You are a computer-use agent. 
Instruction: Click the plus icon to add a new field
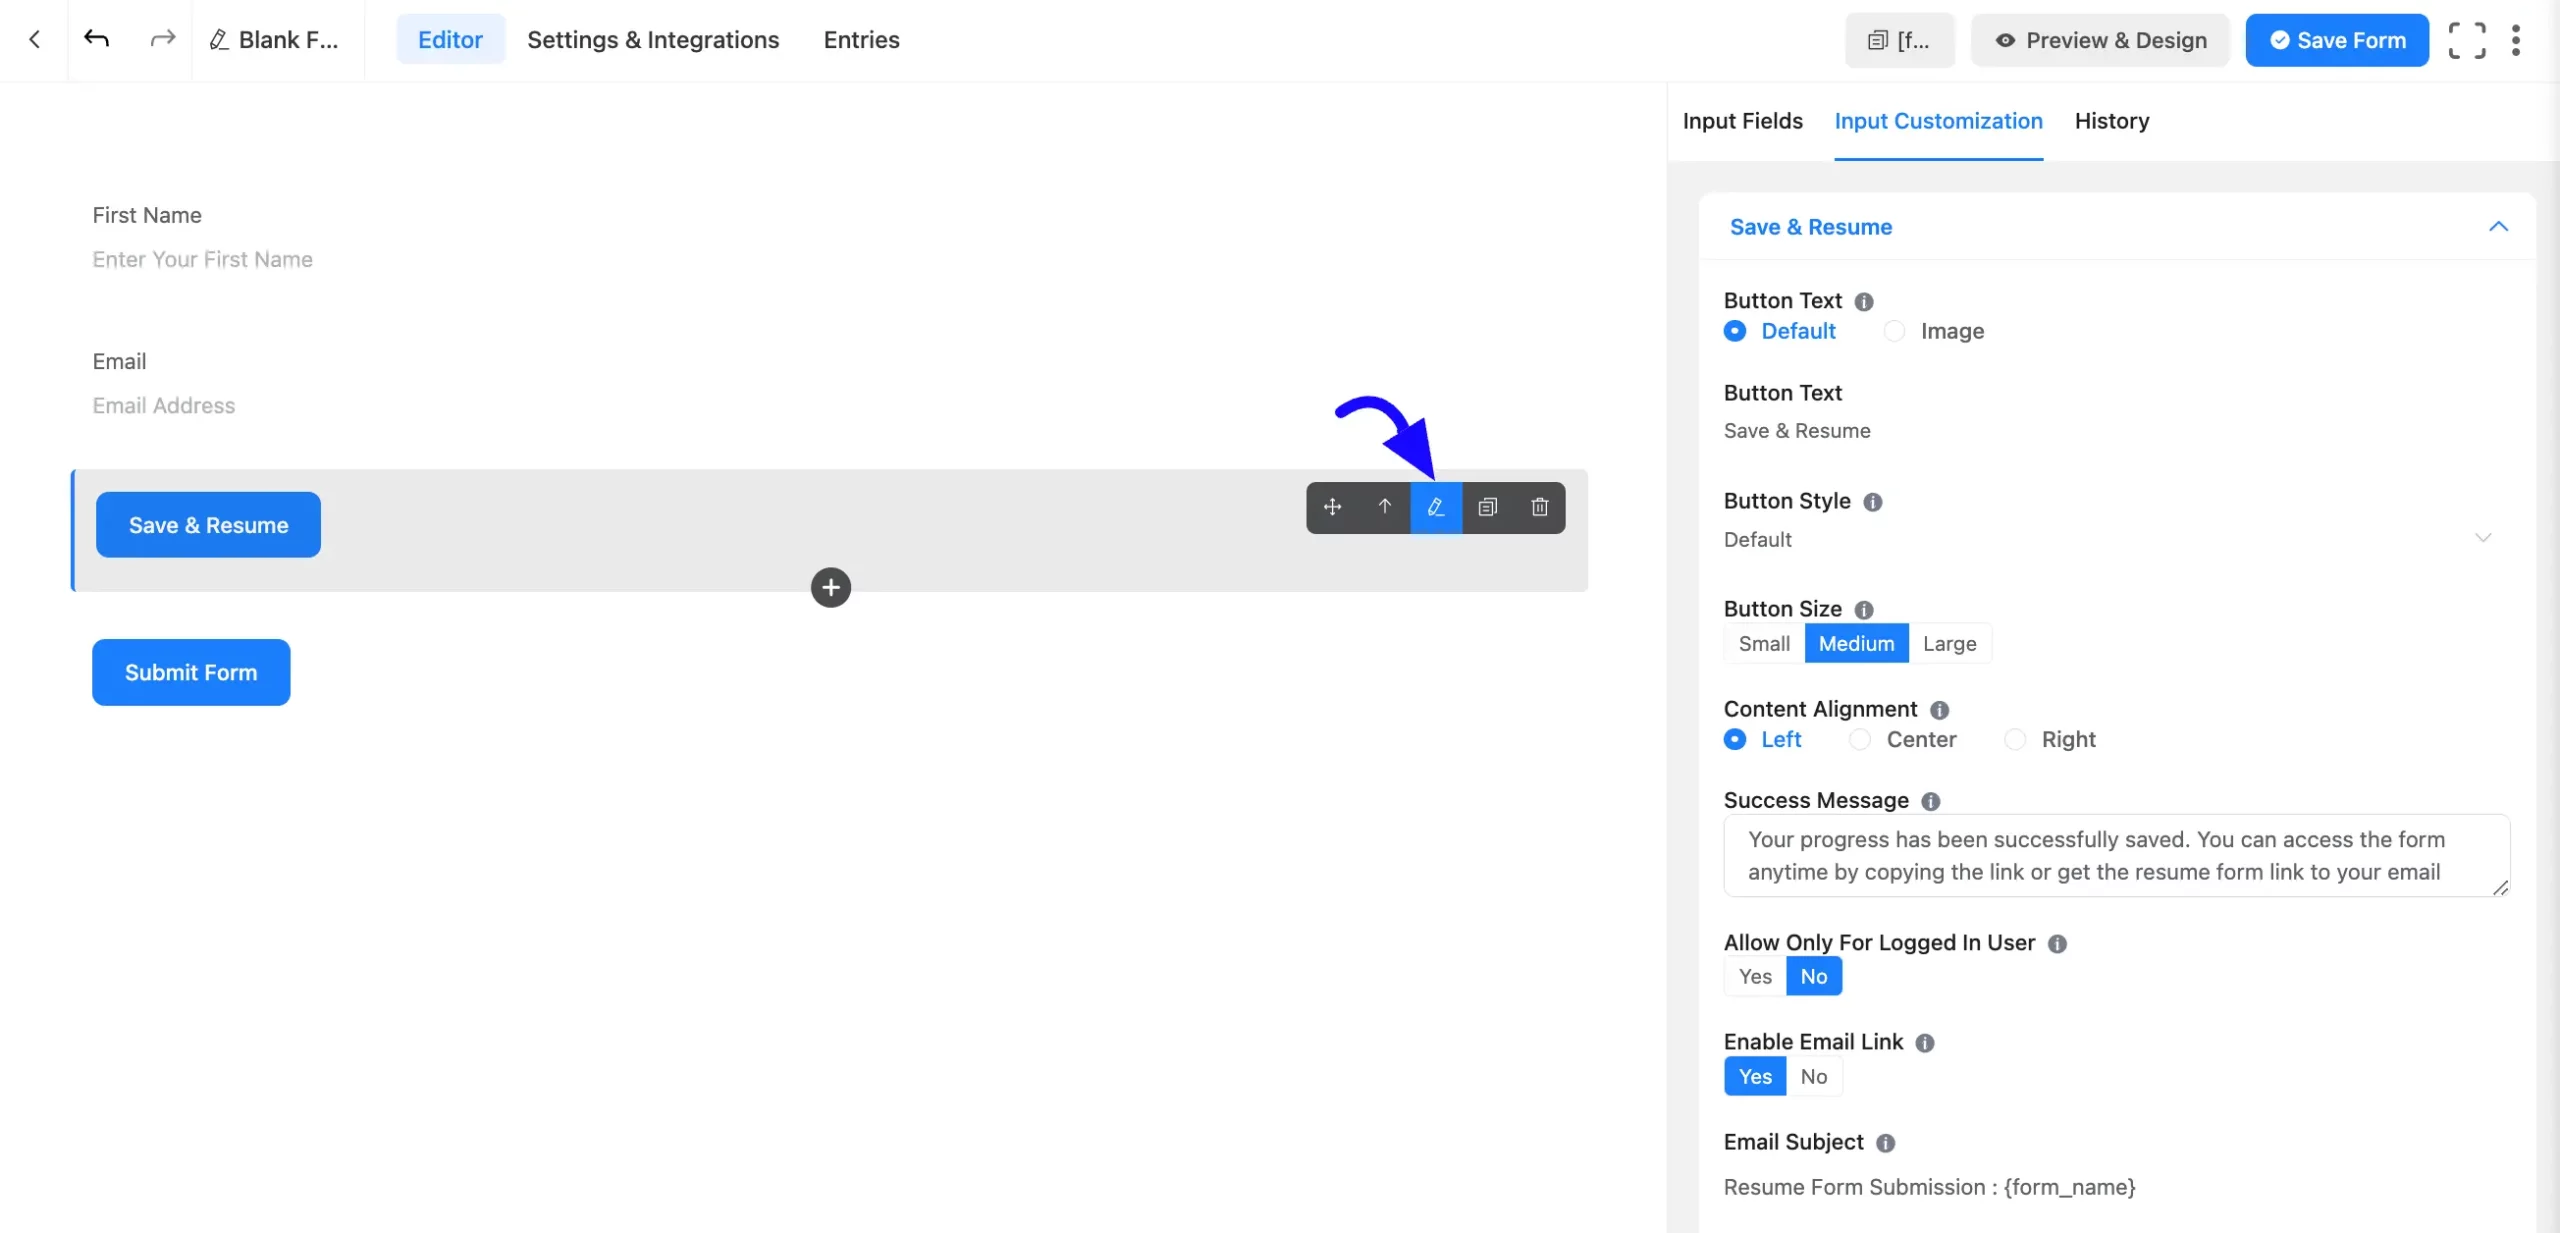830,587
